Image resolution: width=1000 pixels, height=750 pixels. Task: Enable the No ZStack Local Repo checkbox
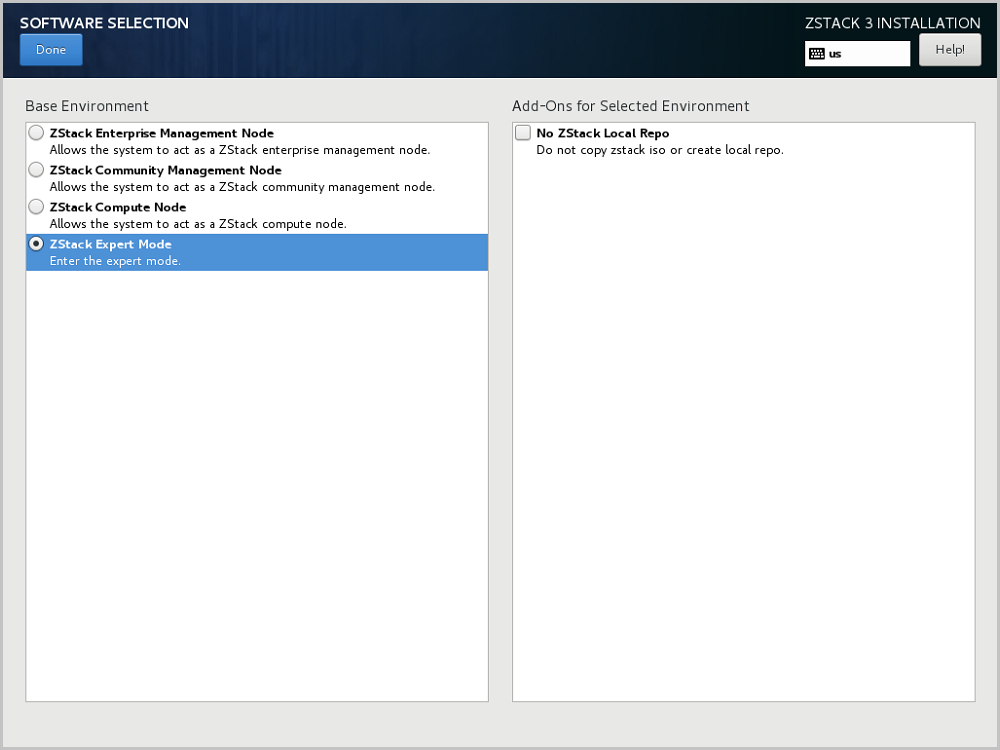coord(523,133)
